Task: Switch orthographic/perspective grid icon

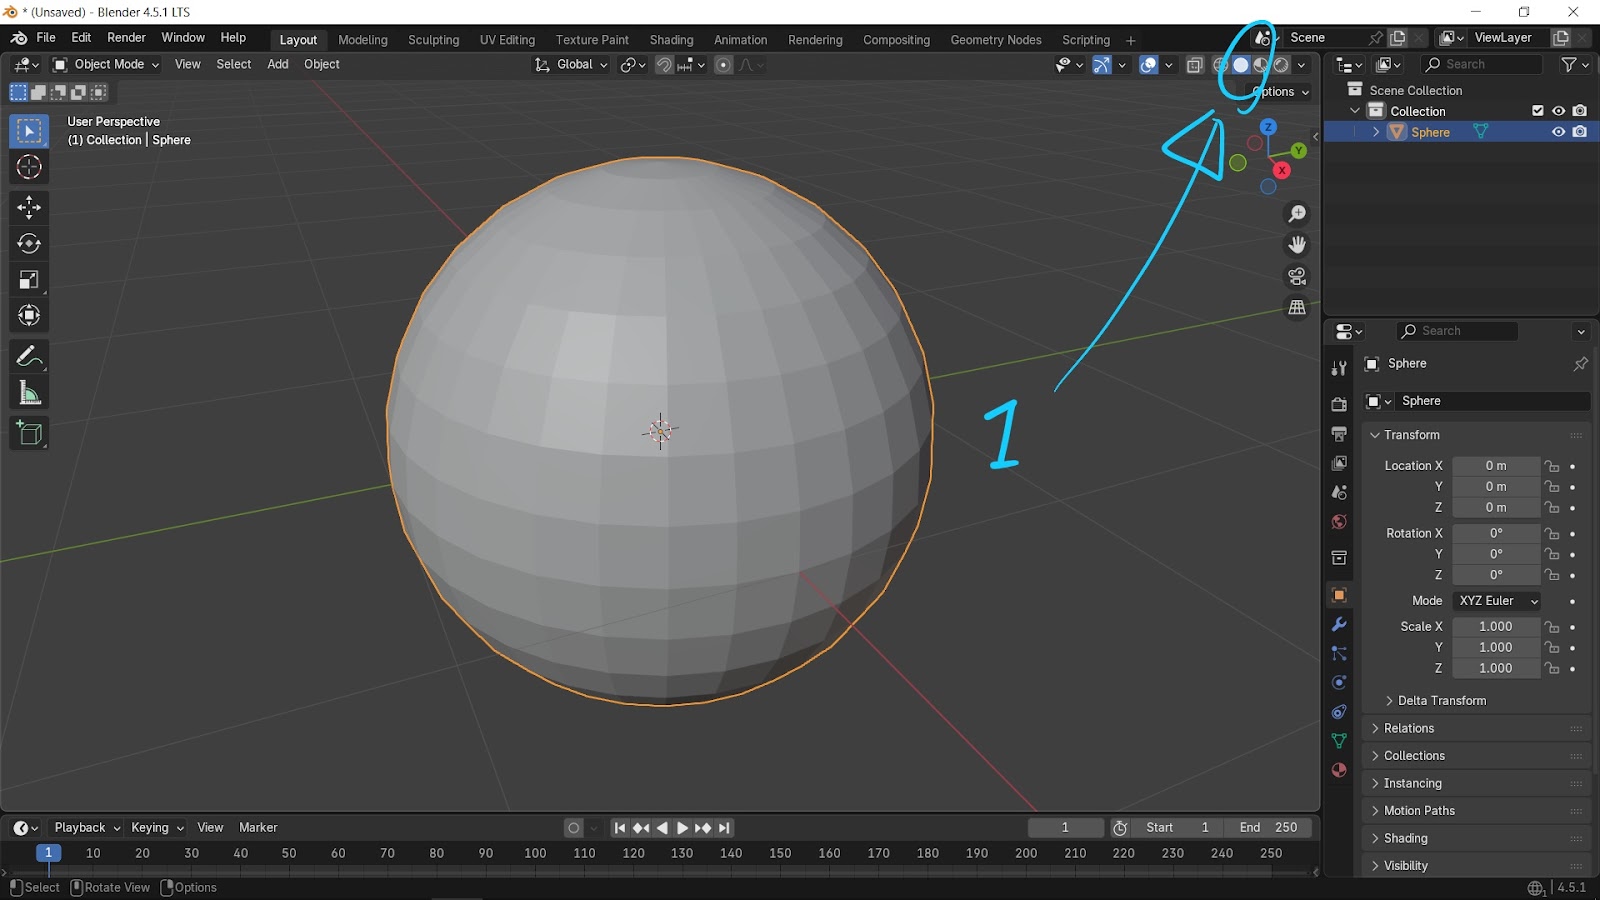Action: coord(1297,308)
